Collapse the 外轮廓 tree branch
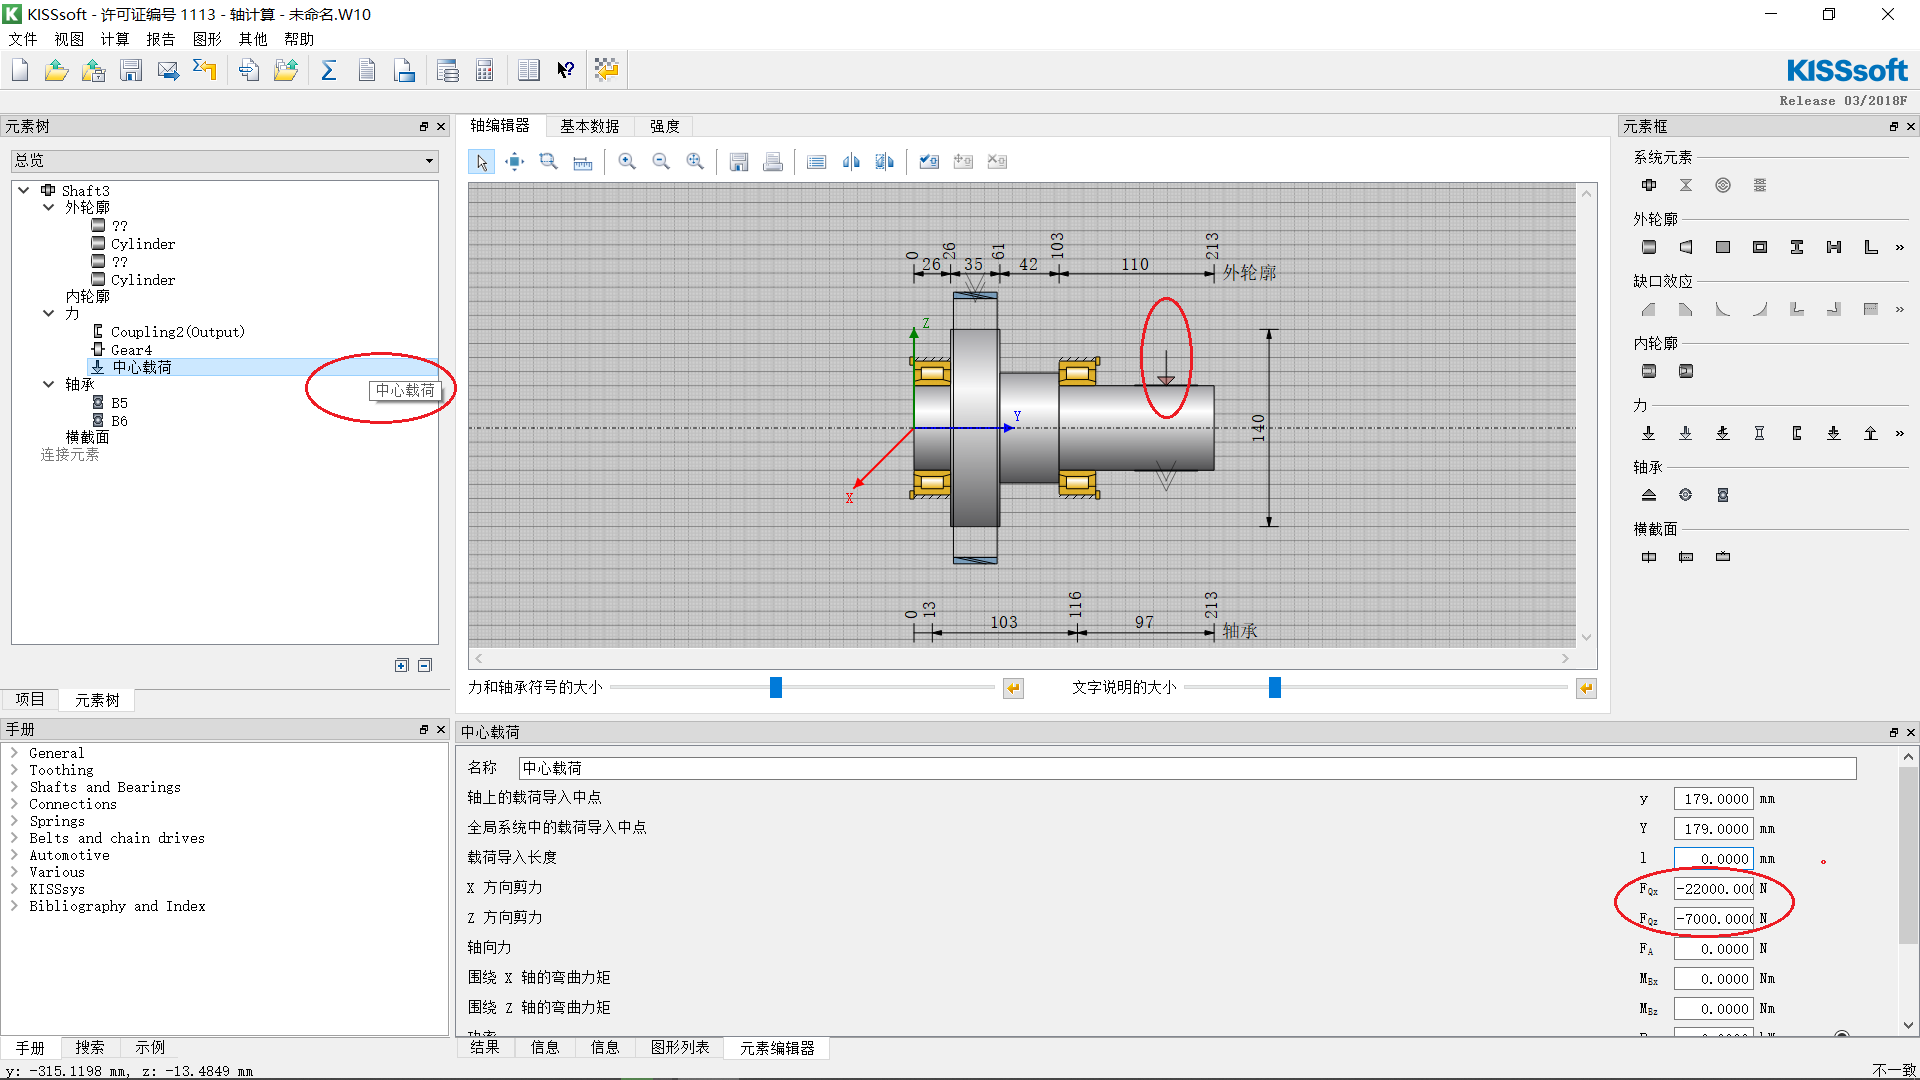This screenshot has width=1920, height=1080. pyautogui.click(x=48, y=207)
